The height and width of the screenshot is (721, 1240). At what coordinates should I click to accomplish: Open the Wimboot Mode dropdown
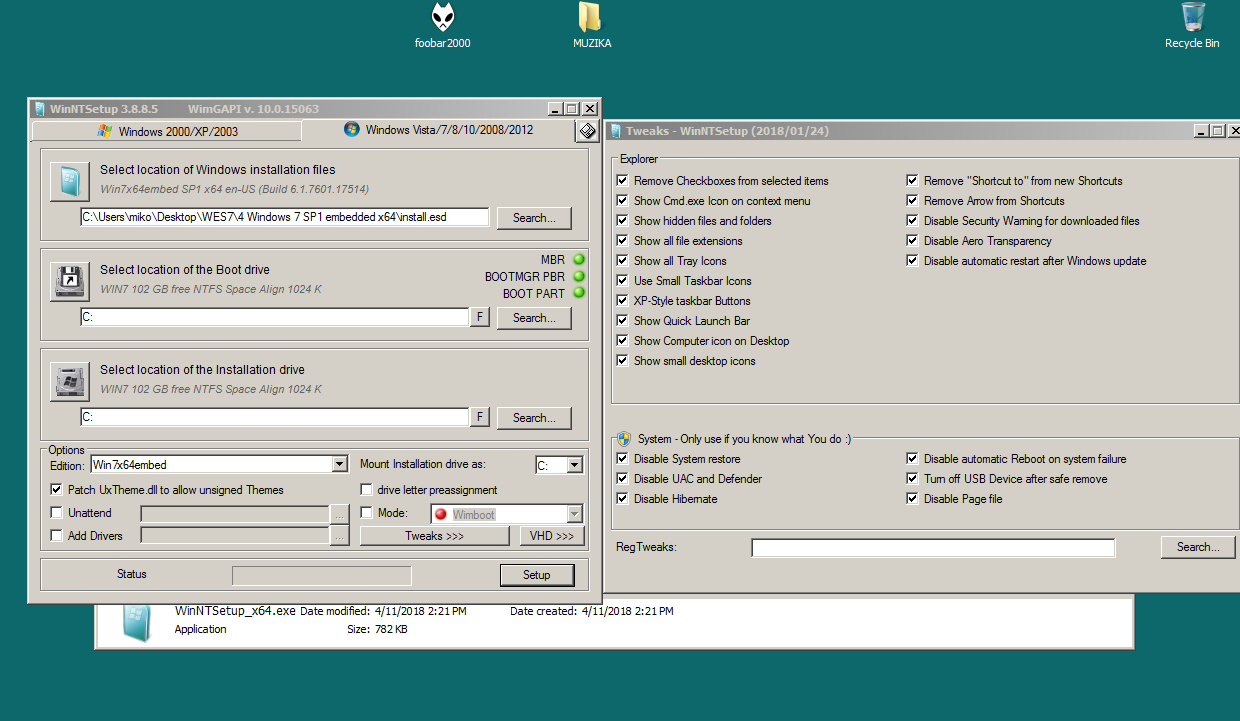(574, 514)
